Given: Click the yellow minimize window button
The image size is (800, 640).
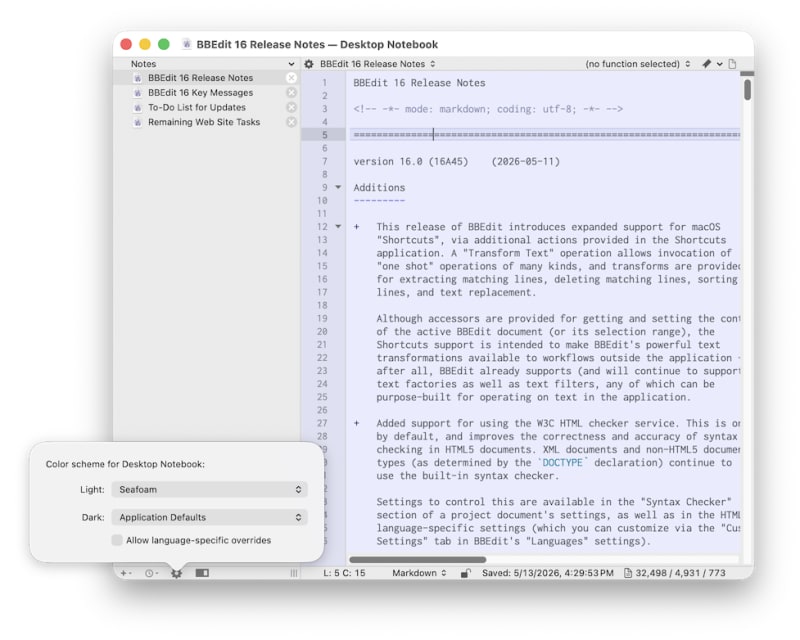Looking at the screenshot, I should [145, 44].
